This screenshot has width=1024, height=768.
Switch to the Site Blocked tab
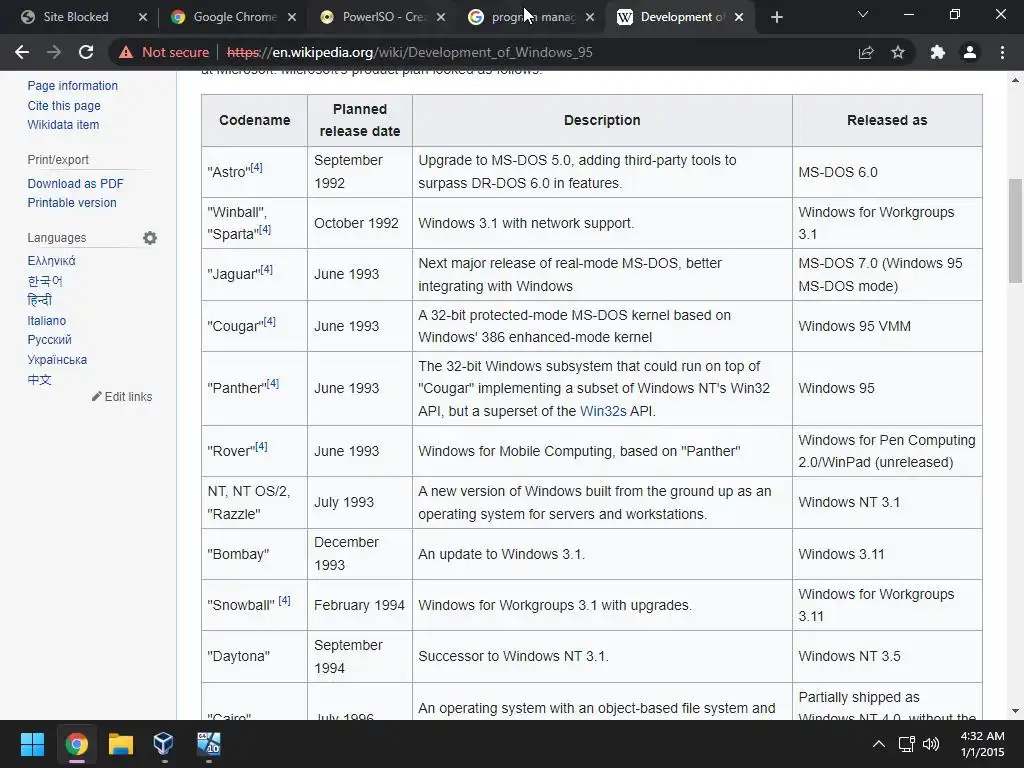75,17
